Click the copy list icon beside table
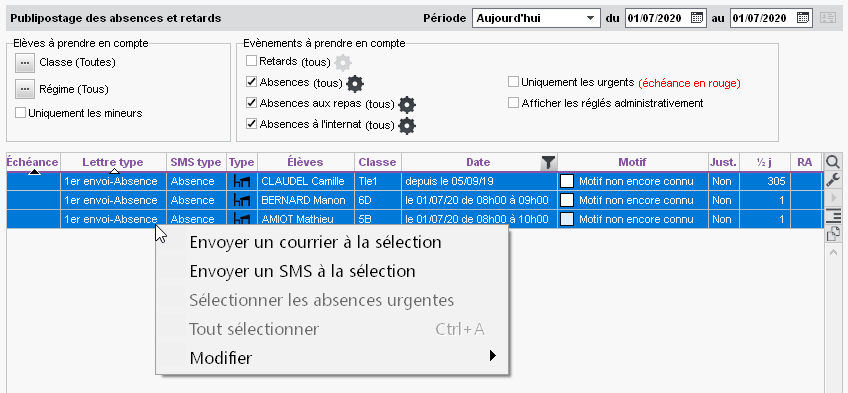 (x=833, y=233)
